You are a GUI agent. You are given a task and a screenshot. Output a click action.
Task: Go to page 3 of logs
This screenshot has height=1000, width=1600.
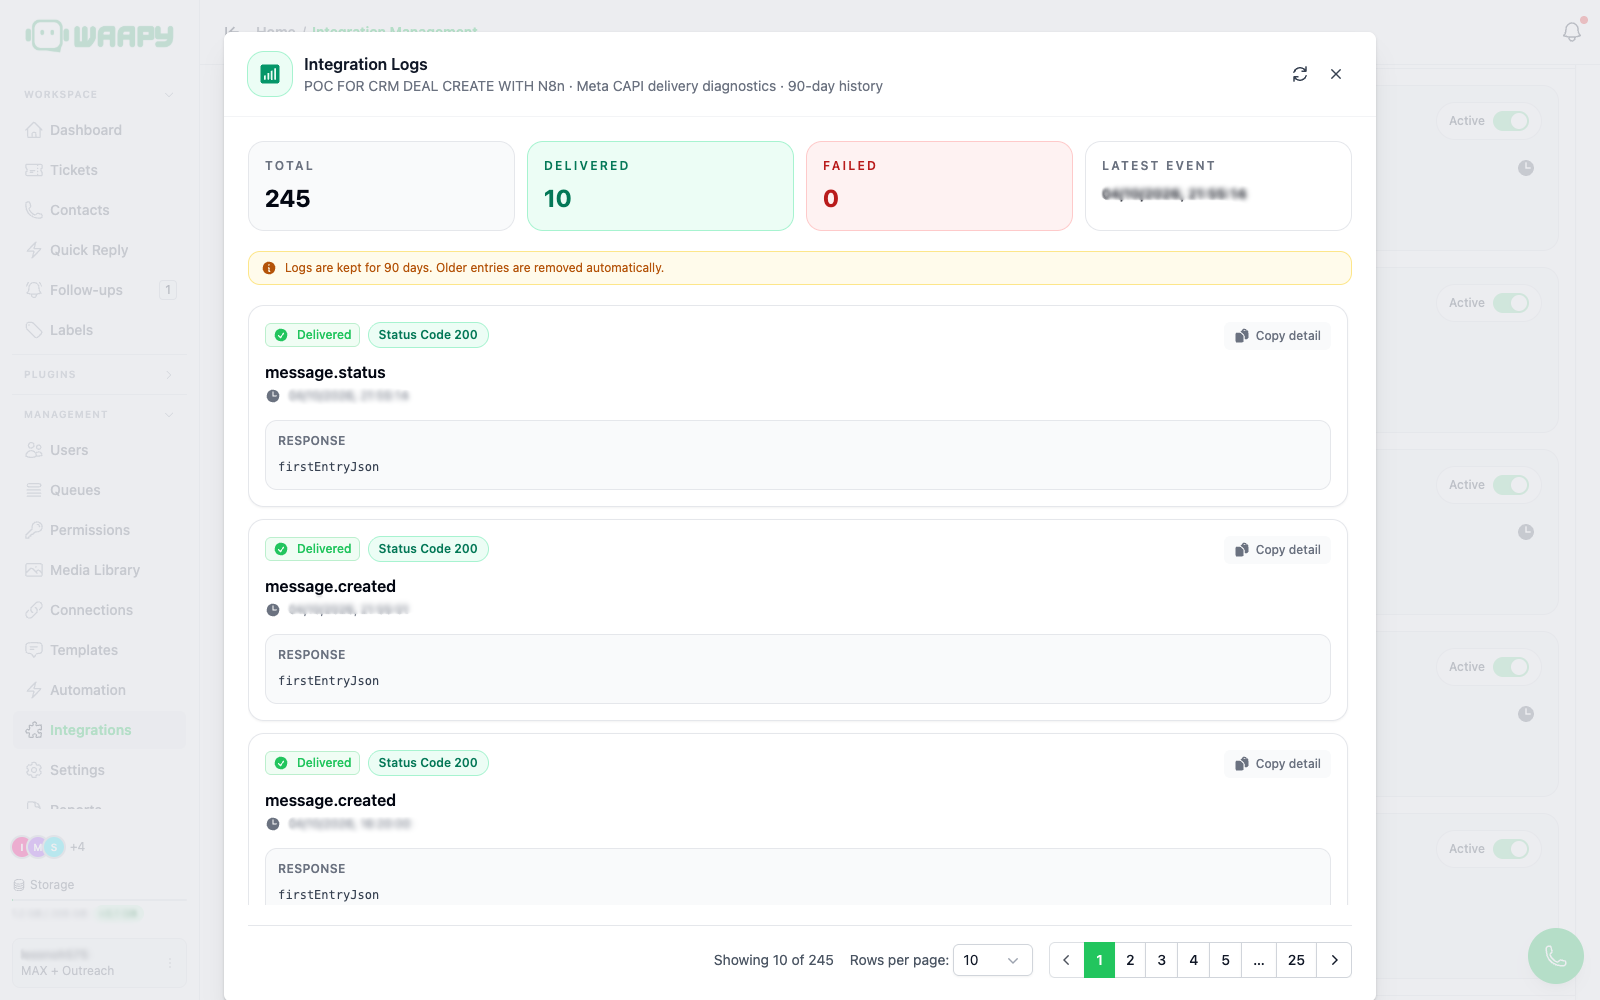tap(1162, 960)
